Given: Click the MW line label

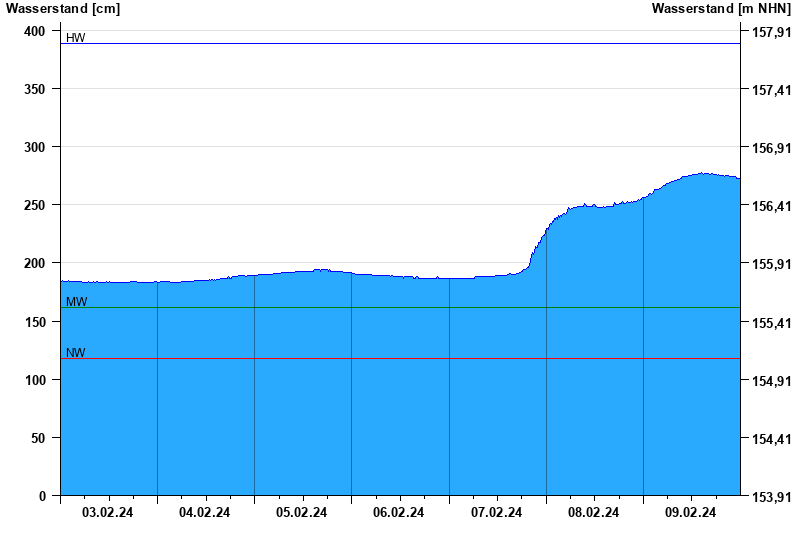Looking at the screenshot, I should [x=77, y=302].
